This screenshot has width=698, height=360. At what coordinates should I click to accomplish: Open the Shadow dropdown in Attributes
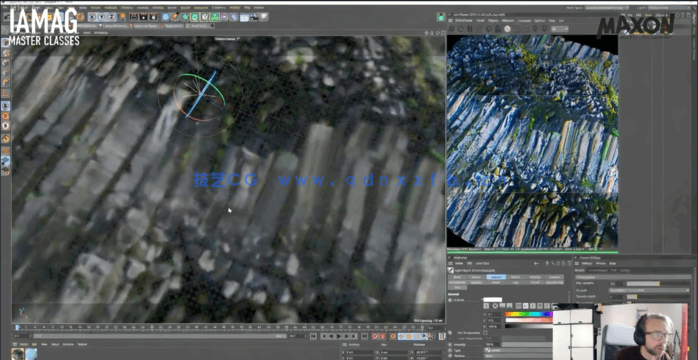click(518, 356)
